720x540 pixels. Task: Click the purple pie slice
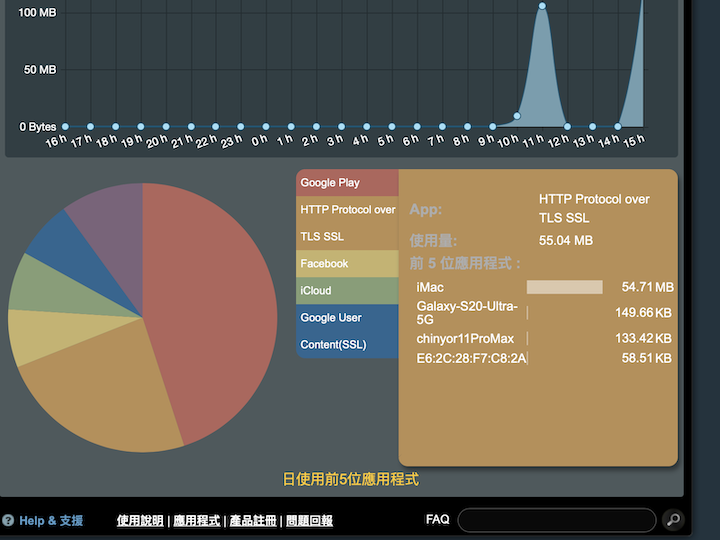click(117, 230)
